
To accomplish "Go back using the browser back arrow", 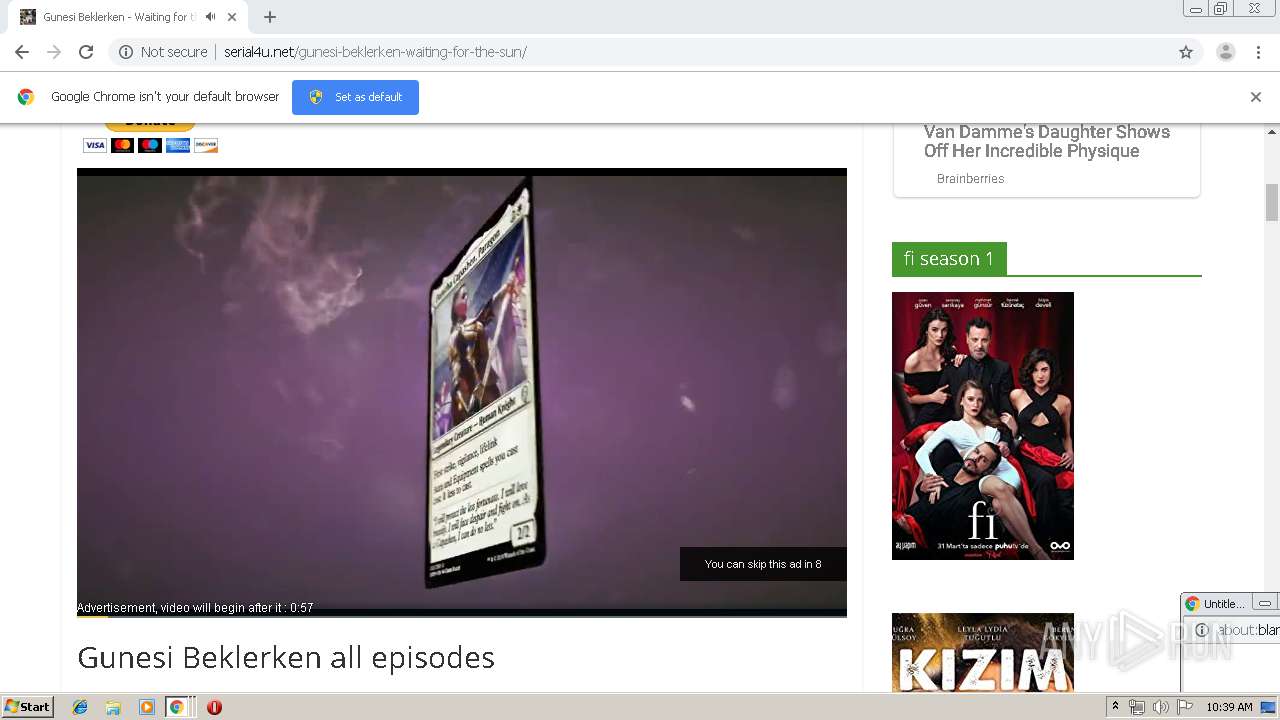I will (x=22, y=52).
